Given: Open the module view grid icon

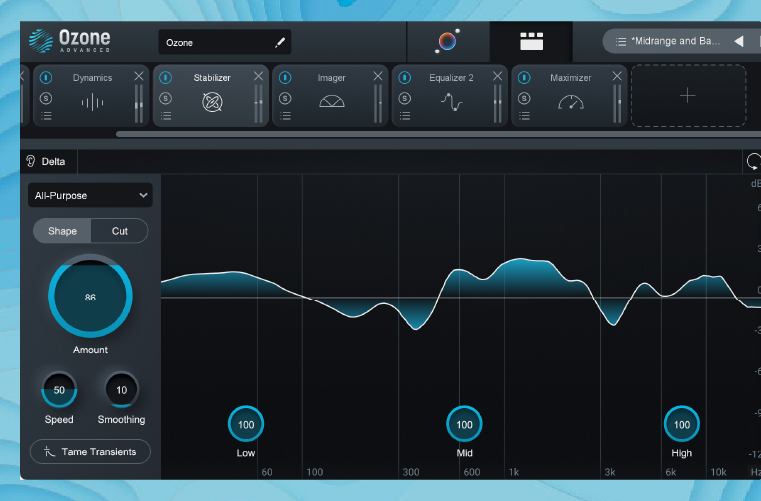Looking at the screenshot, I should (531, 41).
